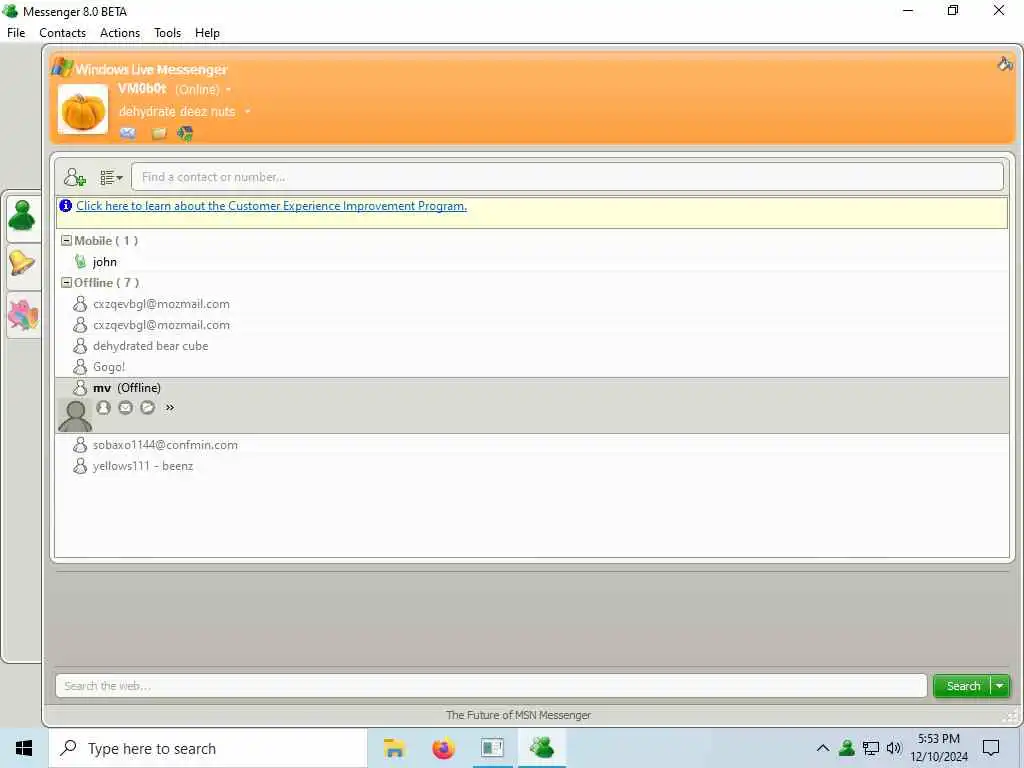
Task: Open the Contacts menu
Action: coord(63,33)
